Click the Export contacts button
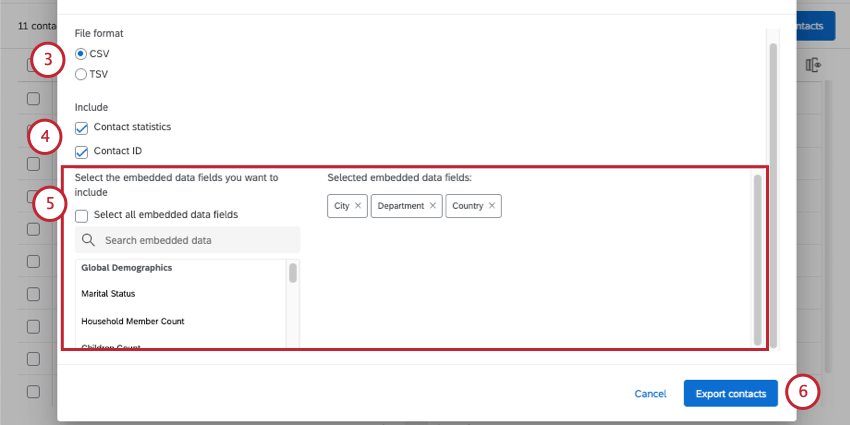The height and width of the screenshot is (425, 850). coord(731,394)
